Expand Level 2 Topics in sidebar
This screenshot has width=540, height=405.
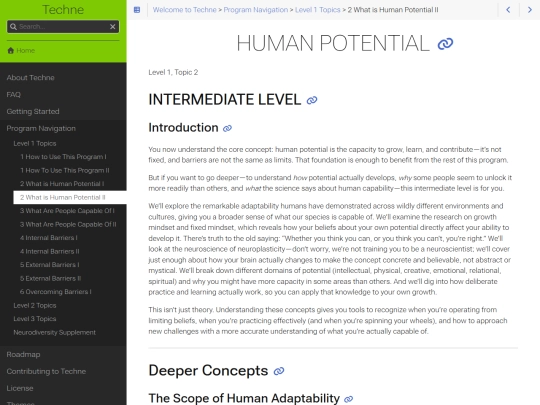tap(35, 305)
